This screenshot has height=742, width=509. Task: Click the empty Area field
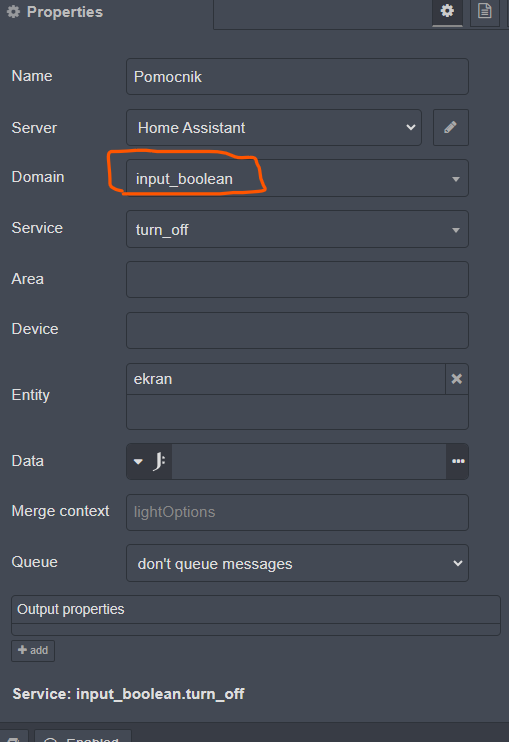coord(297,279)
